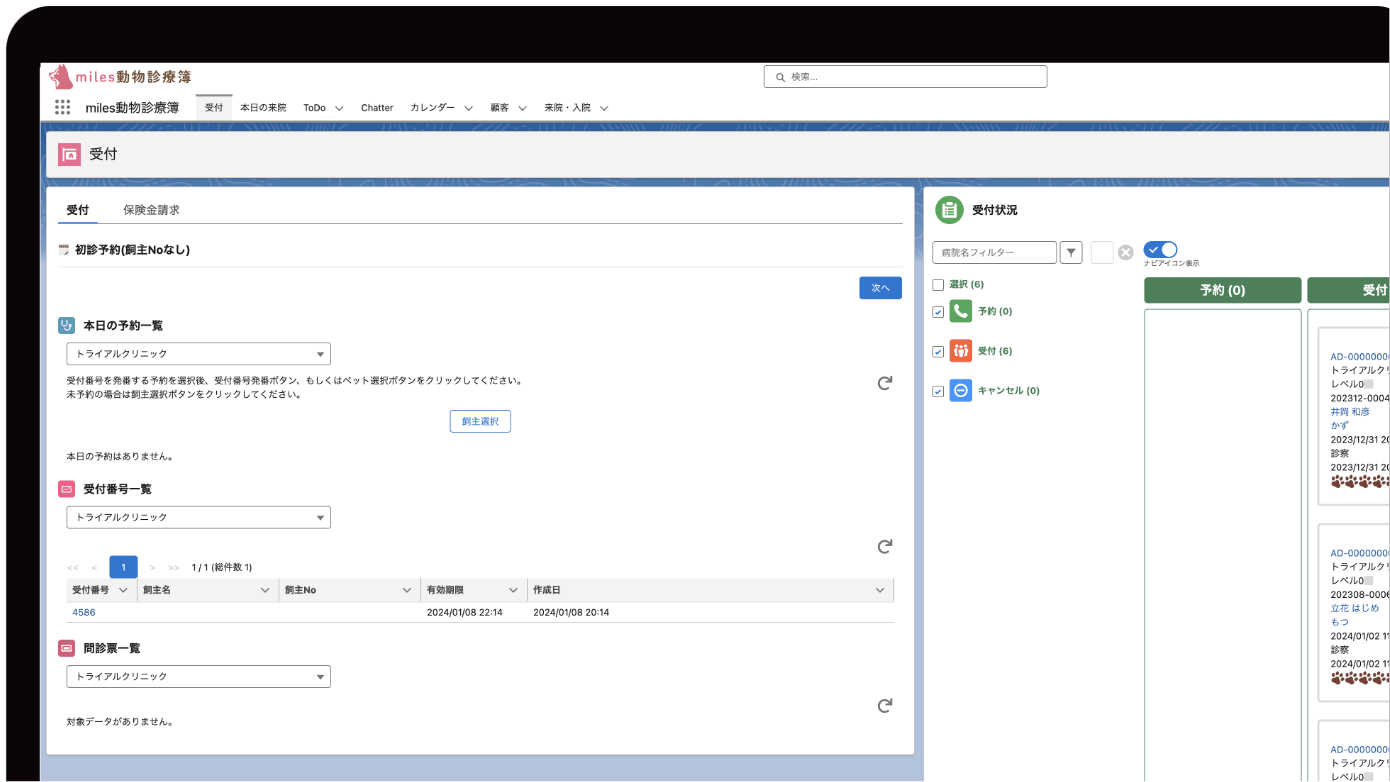Click the search magnifier icon

click(780, 77)
